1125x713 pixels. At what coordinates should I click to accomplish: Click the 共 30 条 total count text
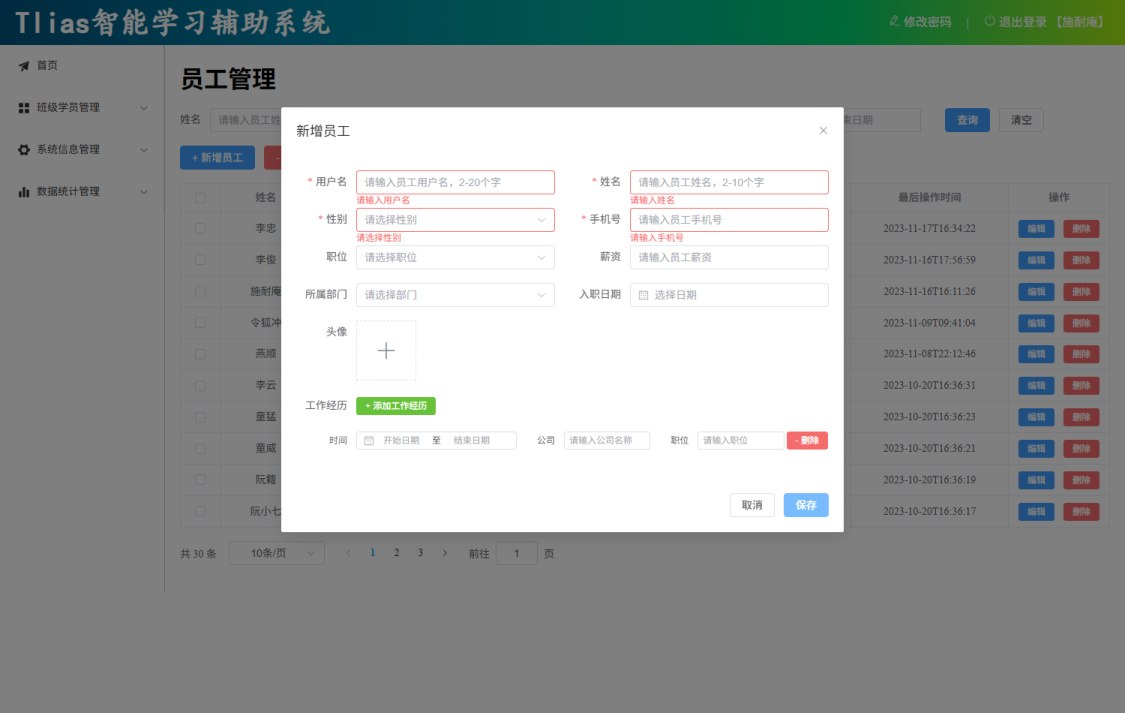[x=198, y=554]
